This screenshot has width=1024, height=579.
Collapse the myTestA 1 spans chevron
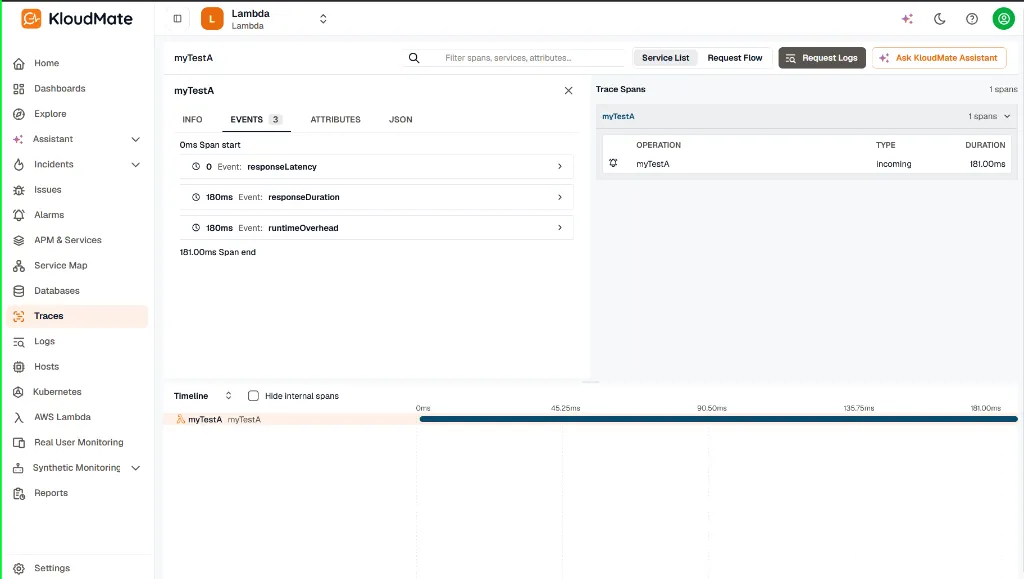(1007, 116)
